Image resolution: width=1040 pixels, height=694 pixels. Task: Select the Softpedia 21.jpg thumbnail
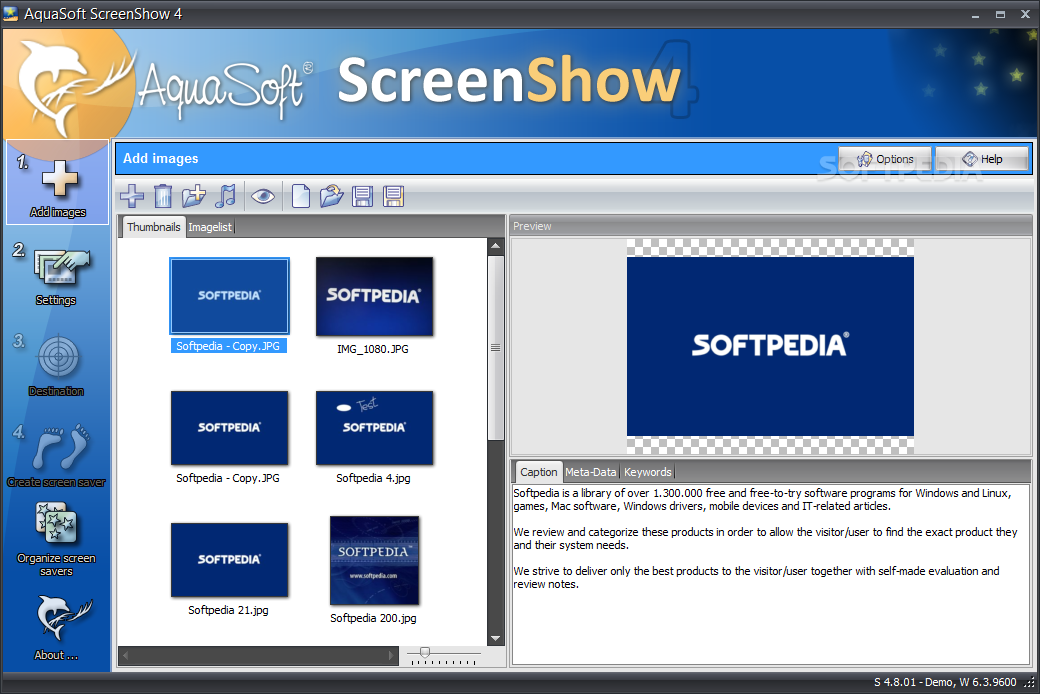pos(229,559)
